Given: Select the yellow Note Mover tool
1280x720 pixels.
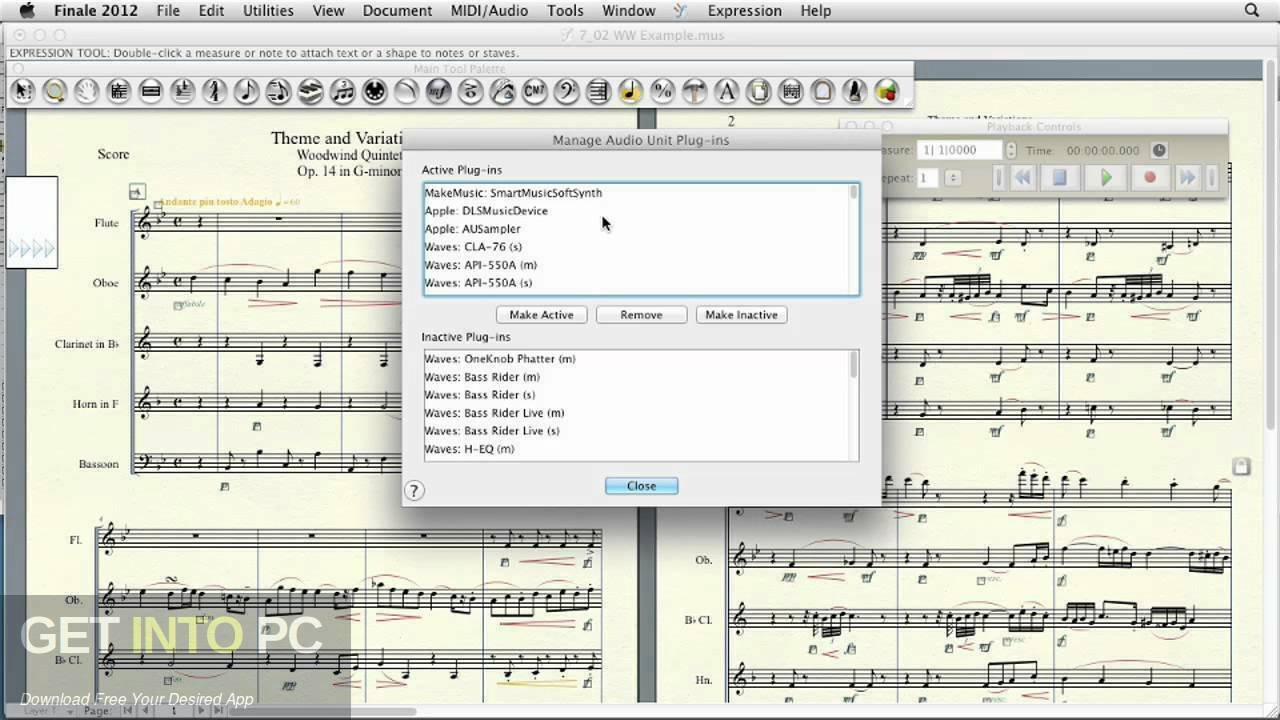Looking at the screenshot, I should pos(630,91).
